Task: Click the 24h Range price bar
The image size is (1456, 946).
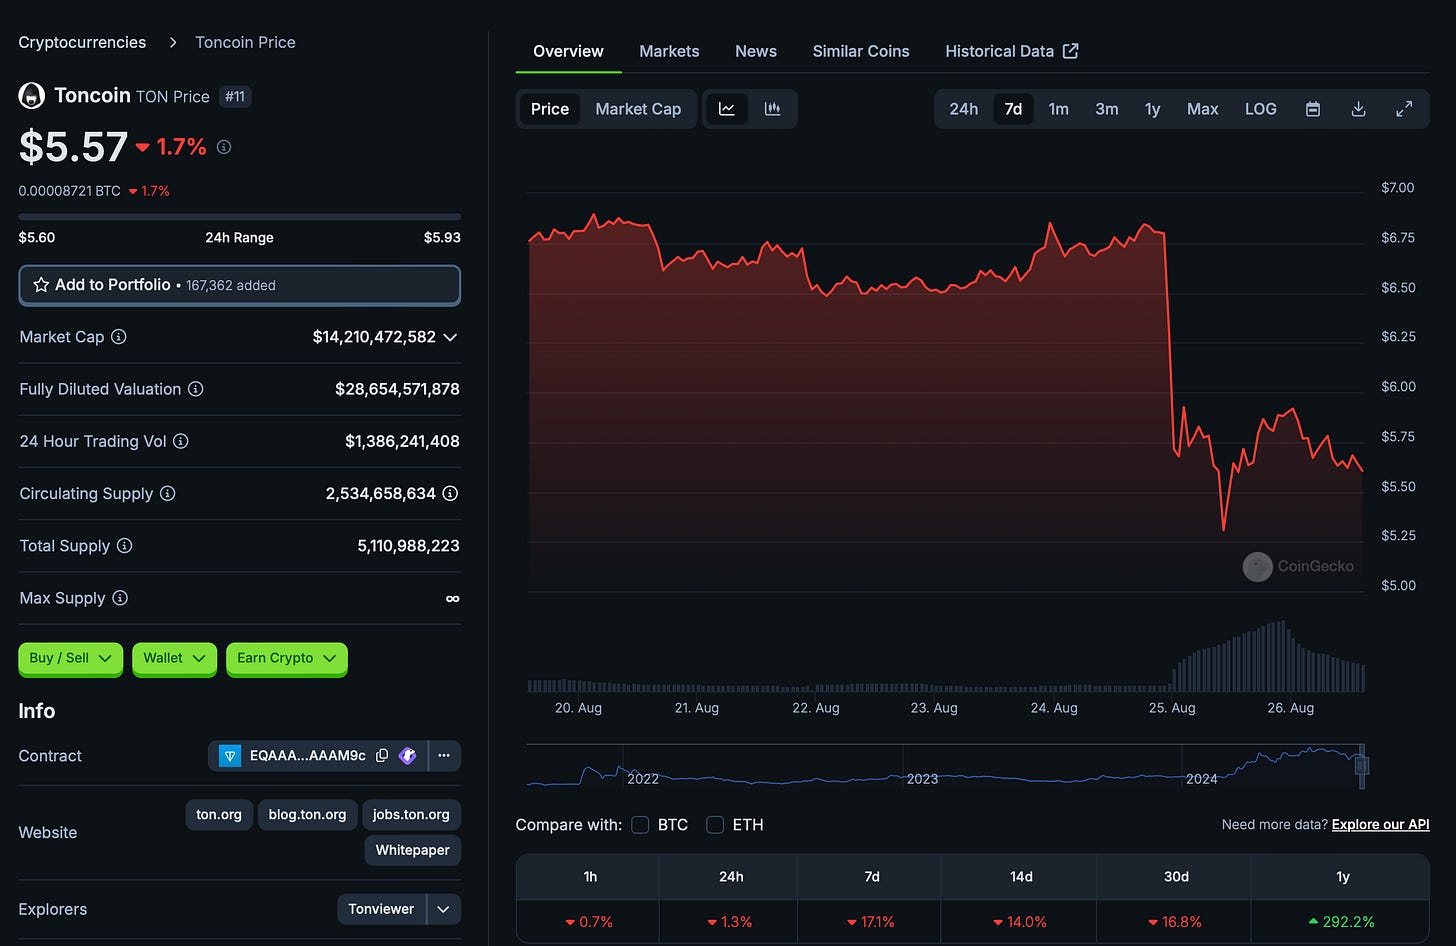Action: point(240,216)
